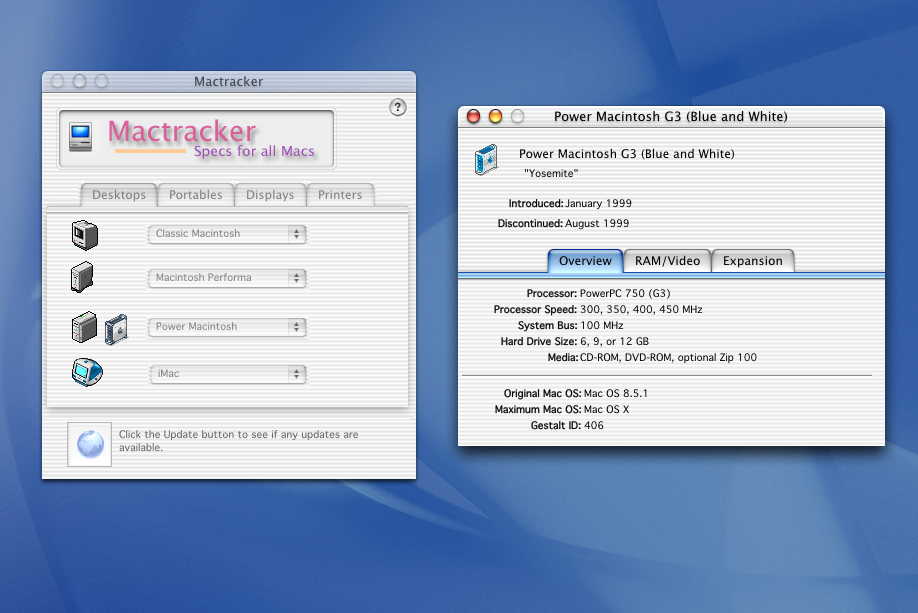Viewport: 918px width, 613px height.
Task: Select the Overview tab
Action: (585, 261)
